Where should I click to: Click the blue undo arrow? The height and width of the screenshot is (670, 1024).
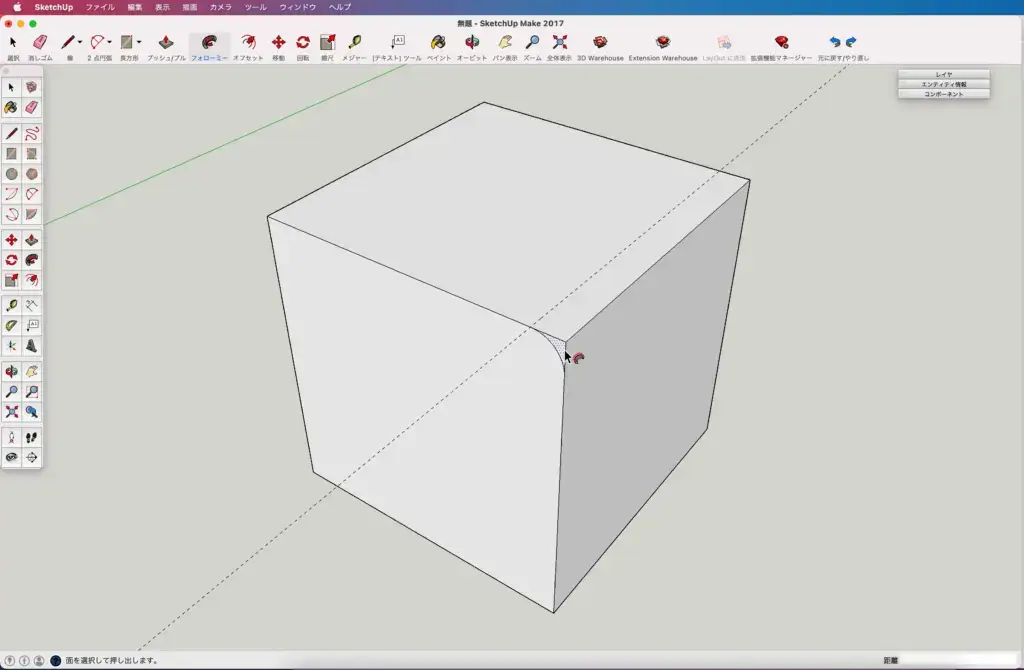835,42
